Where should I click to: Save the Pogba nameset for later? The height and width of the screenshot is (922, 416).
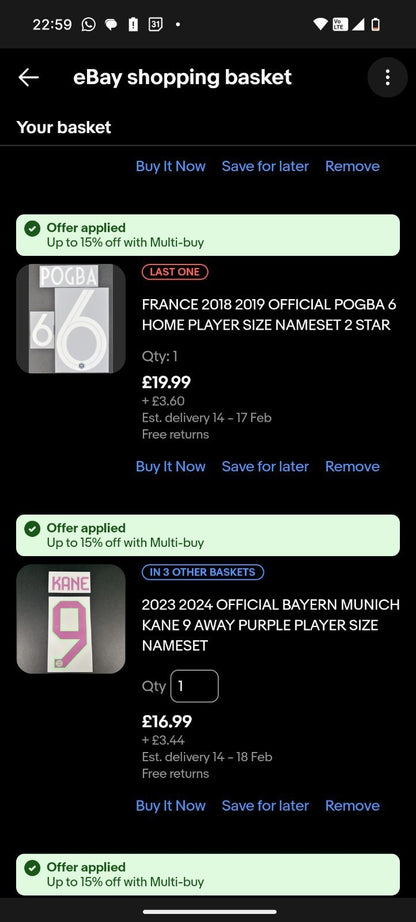point(265,466)
